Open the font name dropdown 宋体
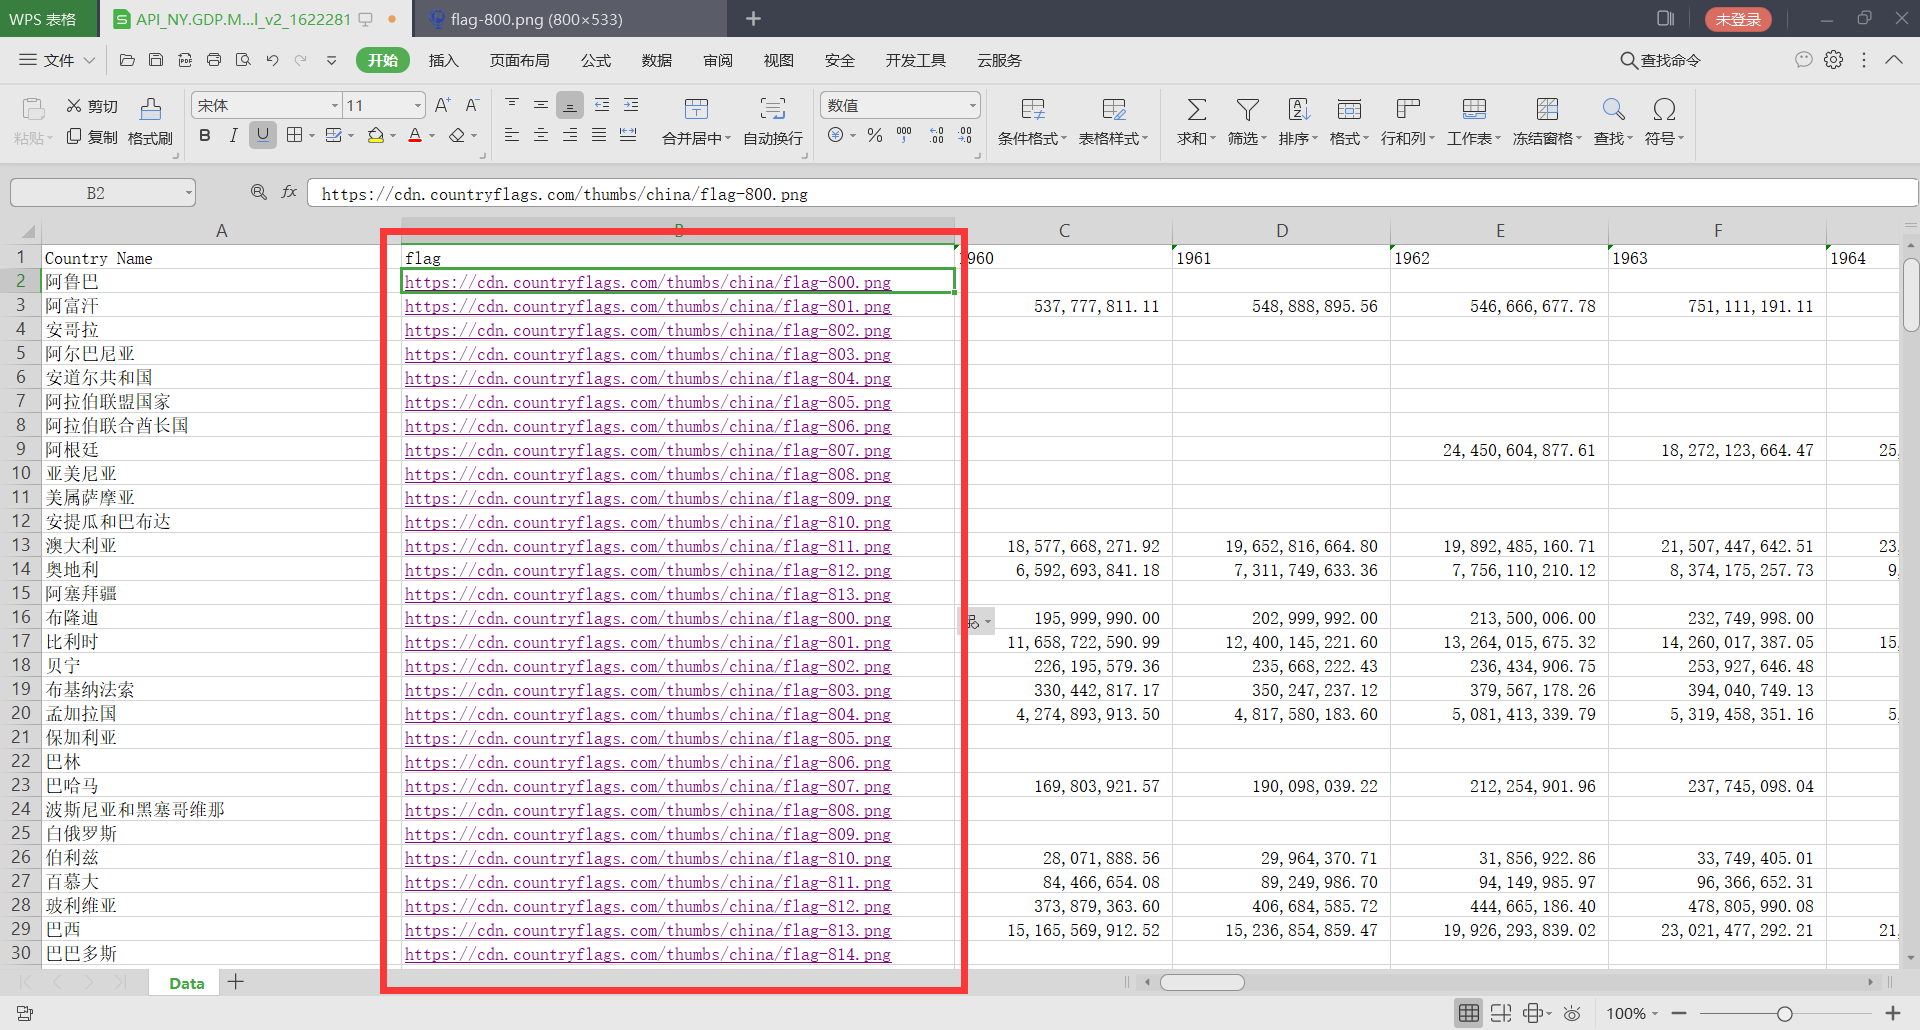This screenshot has width=1920, height=1030. [334, 106]
